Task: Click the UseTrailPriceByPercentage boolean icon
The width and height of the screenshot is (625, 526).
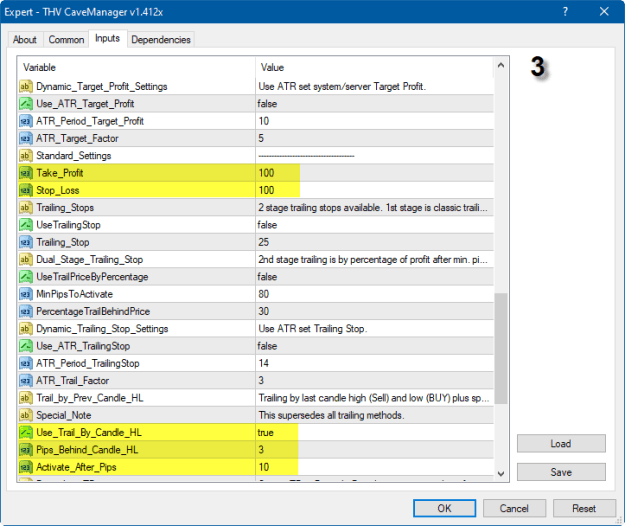Action: [25, 277]
